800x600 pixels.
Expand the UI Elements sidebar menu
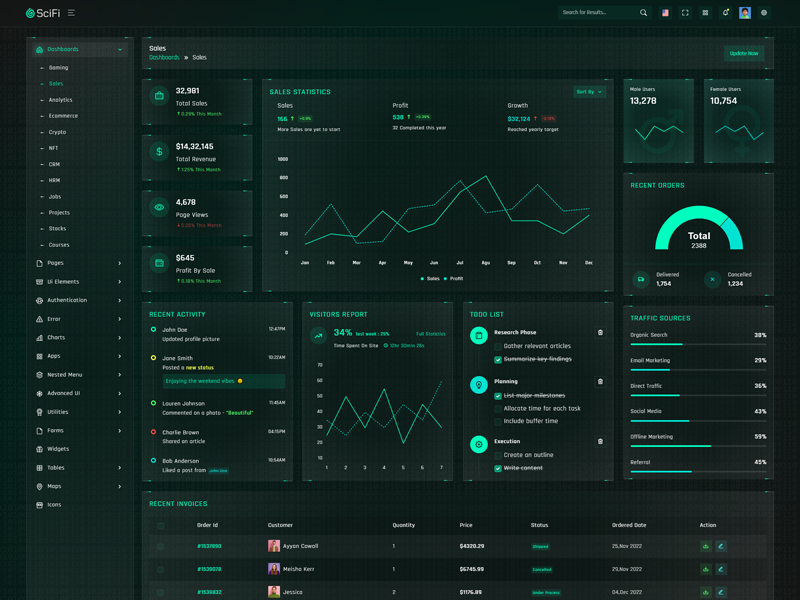pyautogui.click(x=78, y=282)
